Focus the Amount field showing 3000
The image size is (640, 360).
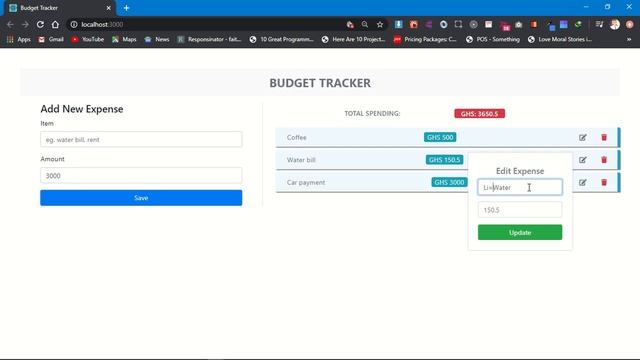141,176
